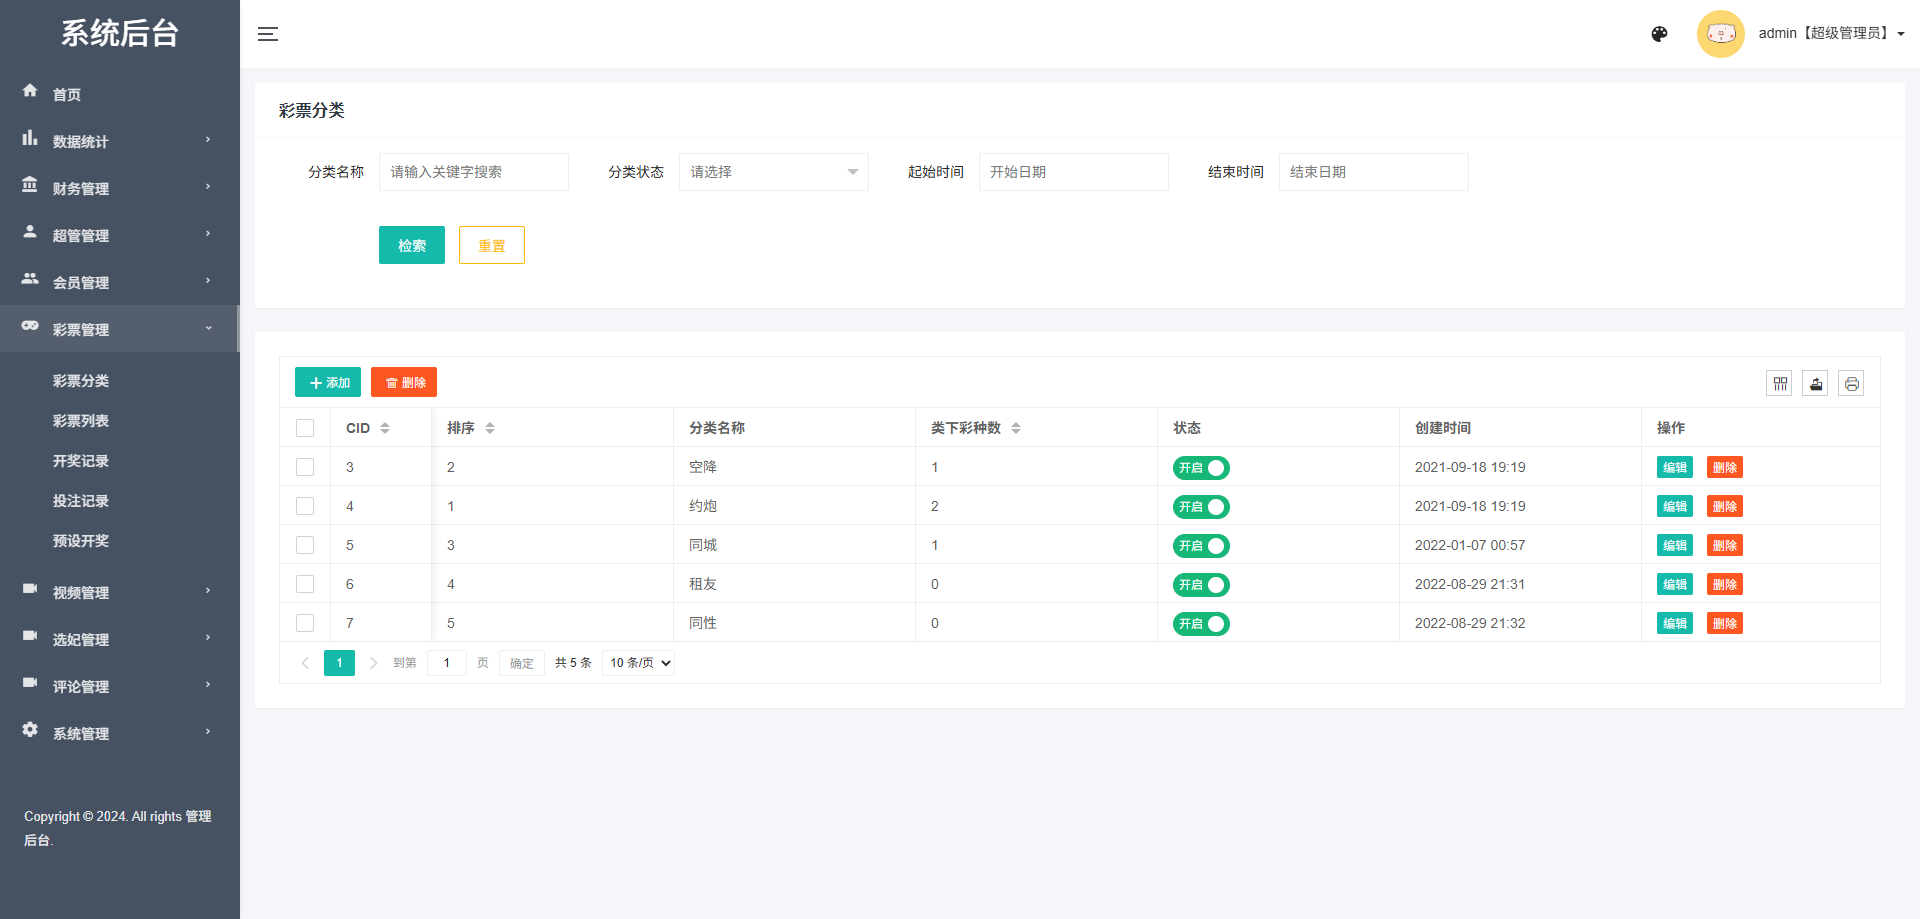Click the export/download icon above the table

tap(1815, 383)
